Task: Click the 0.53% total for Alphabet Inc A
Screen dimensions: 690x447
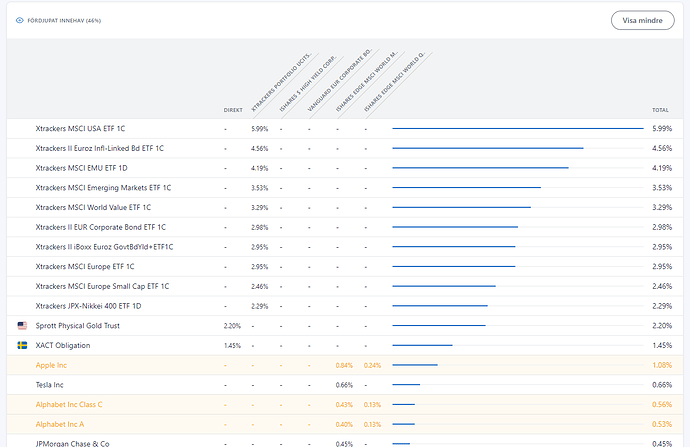Action: (x=662, y=424)
